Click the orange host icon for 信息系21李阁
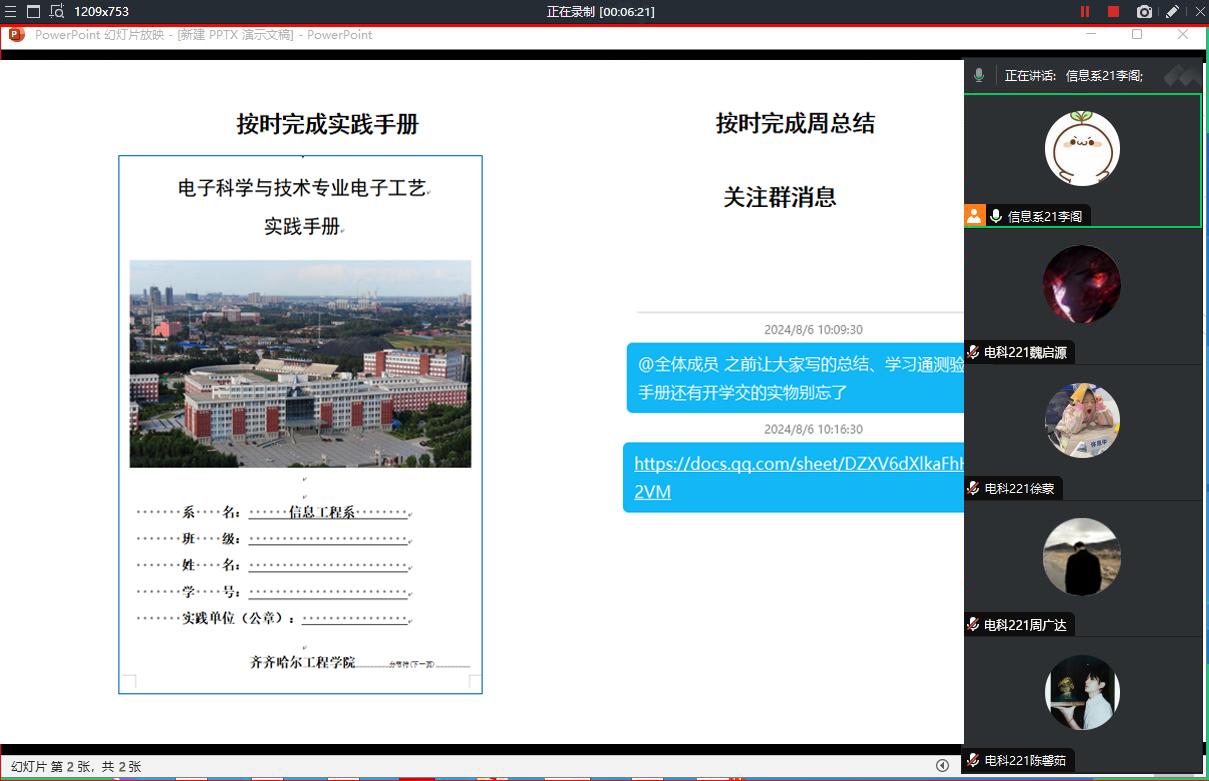1209x781 pixels. (974, 215)
